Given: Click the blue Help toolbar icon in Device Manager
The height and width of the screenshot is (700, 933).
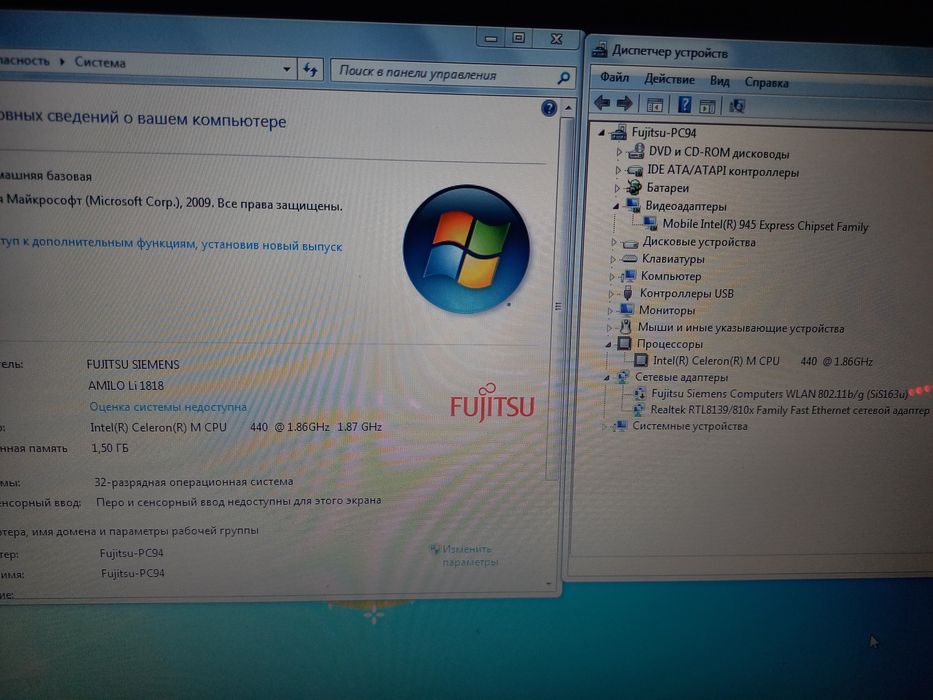Looking at the screenshot, I should (x=684, y=105).
